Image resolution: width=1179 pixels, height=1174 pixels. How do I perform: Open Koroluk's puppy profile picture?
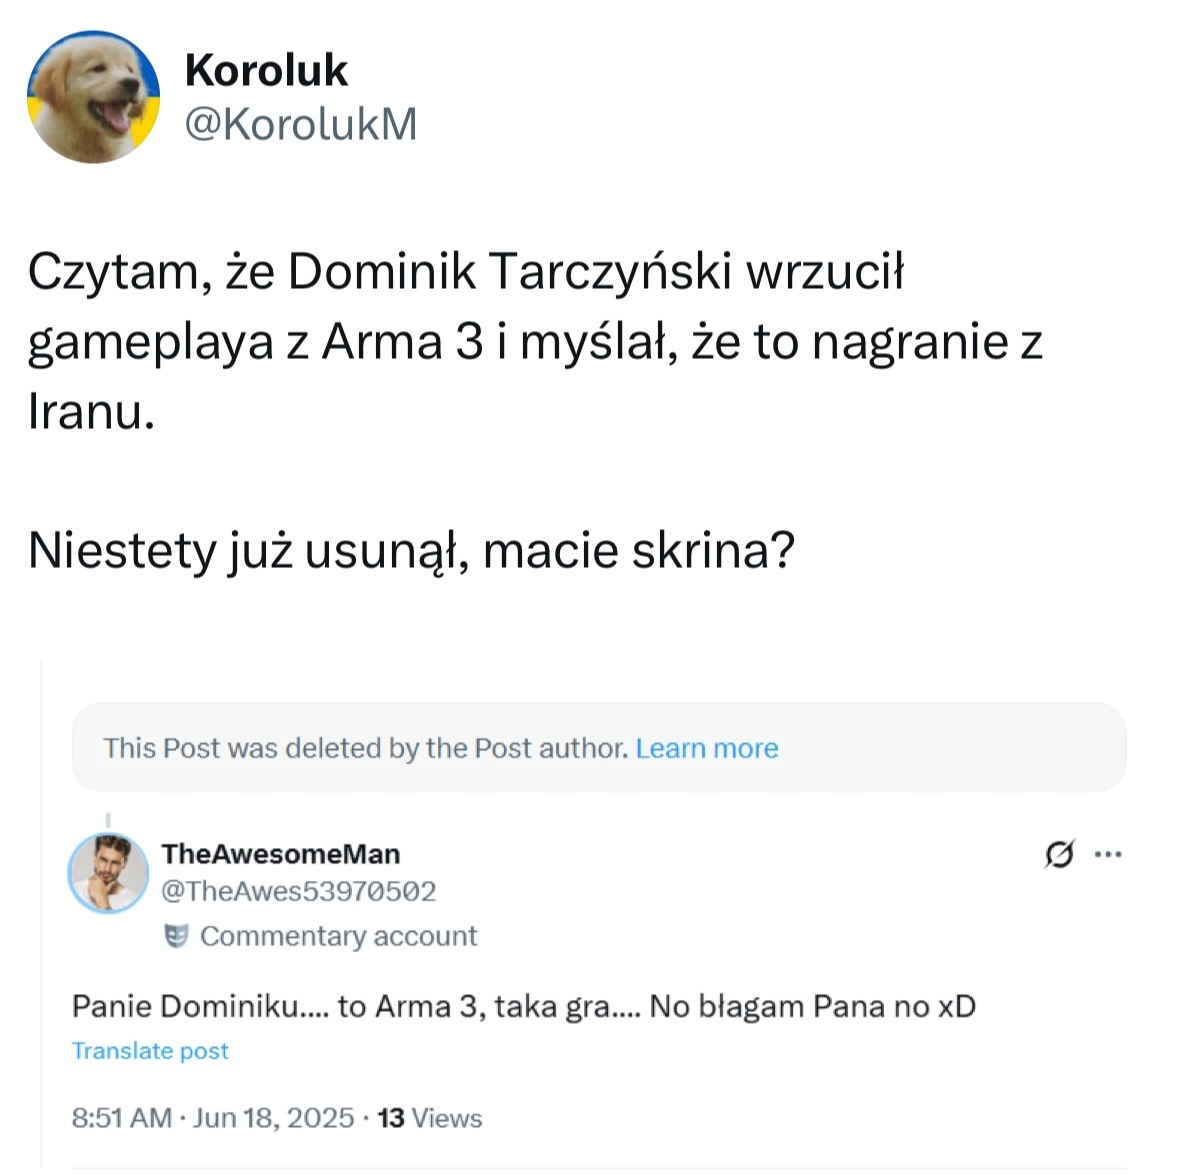click(x=93, y=96)
